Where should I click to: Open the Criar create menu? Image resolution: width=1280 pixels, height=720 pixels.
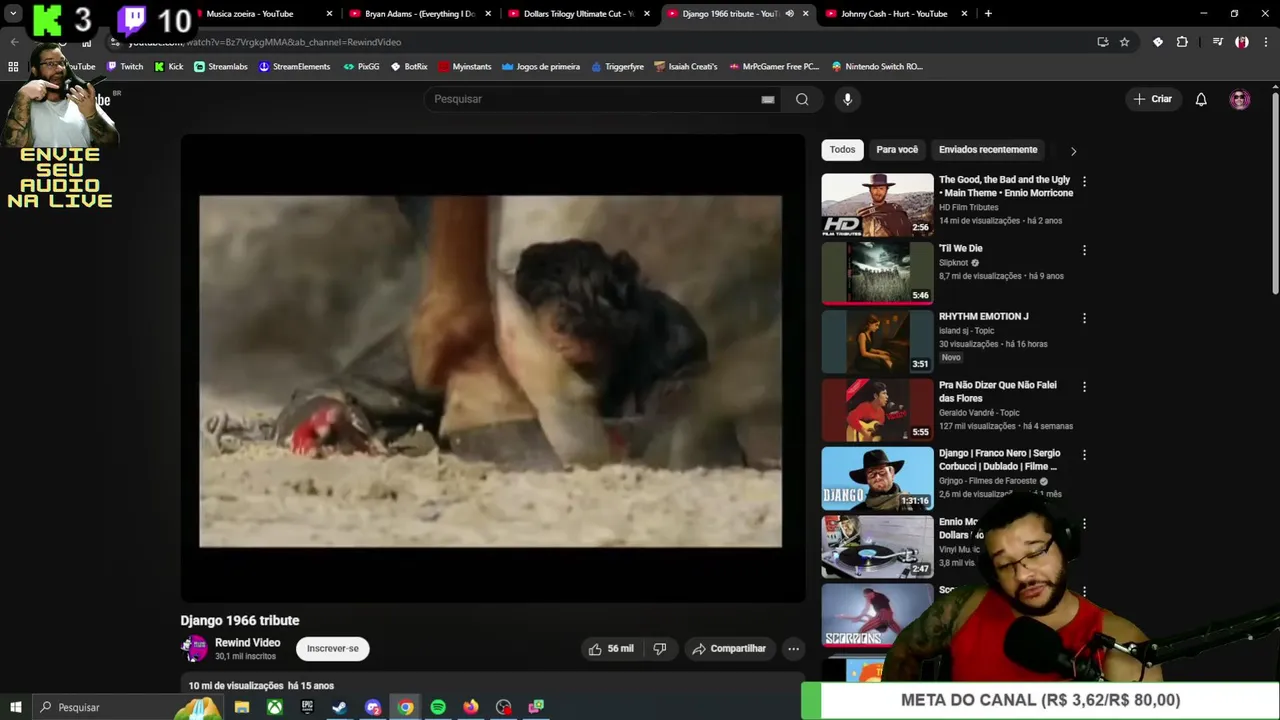pyautogui.click(x=1152, y=99)
